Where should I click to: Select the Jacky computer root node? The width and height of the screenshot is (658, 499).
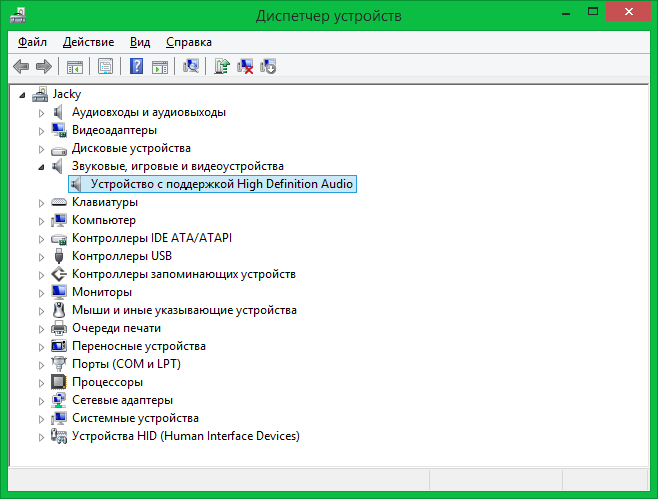pyautogui.click(x=66, y=94)
